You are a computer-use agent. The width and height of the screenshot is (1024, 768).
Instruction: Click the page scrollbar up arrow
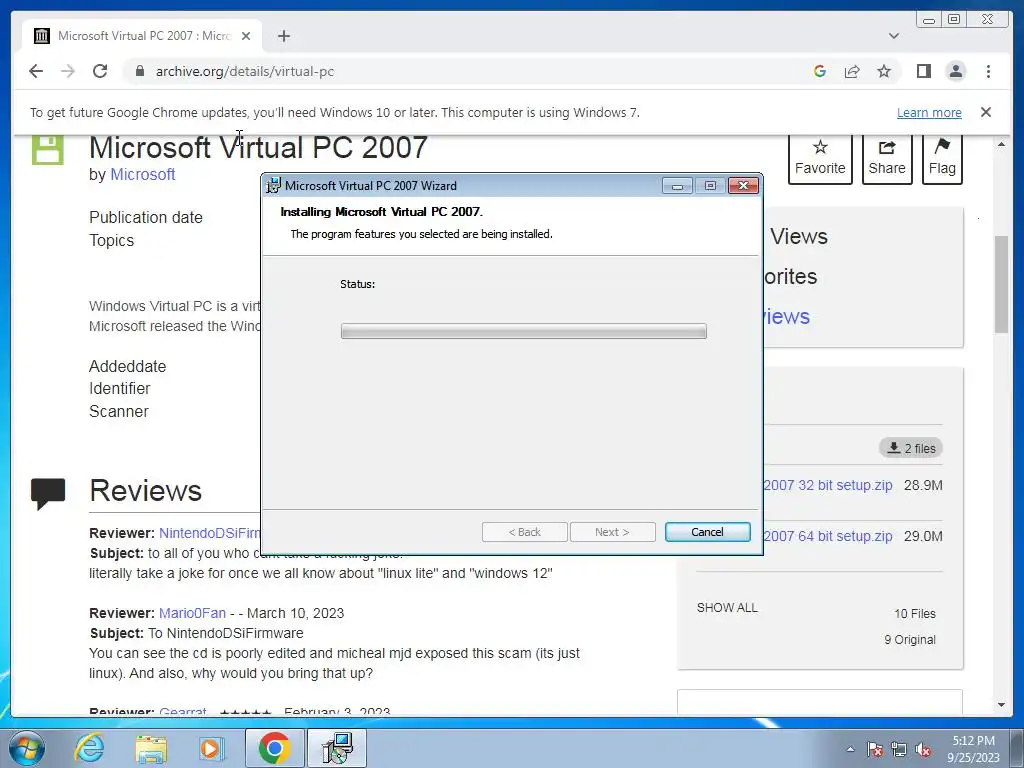[1001, 144]
